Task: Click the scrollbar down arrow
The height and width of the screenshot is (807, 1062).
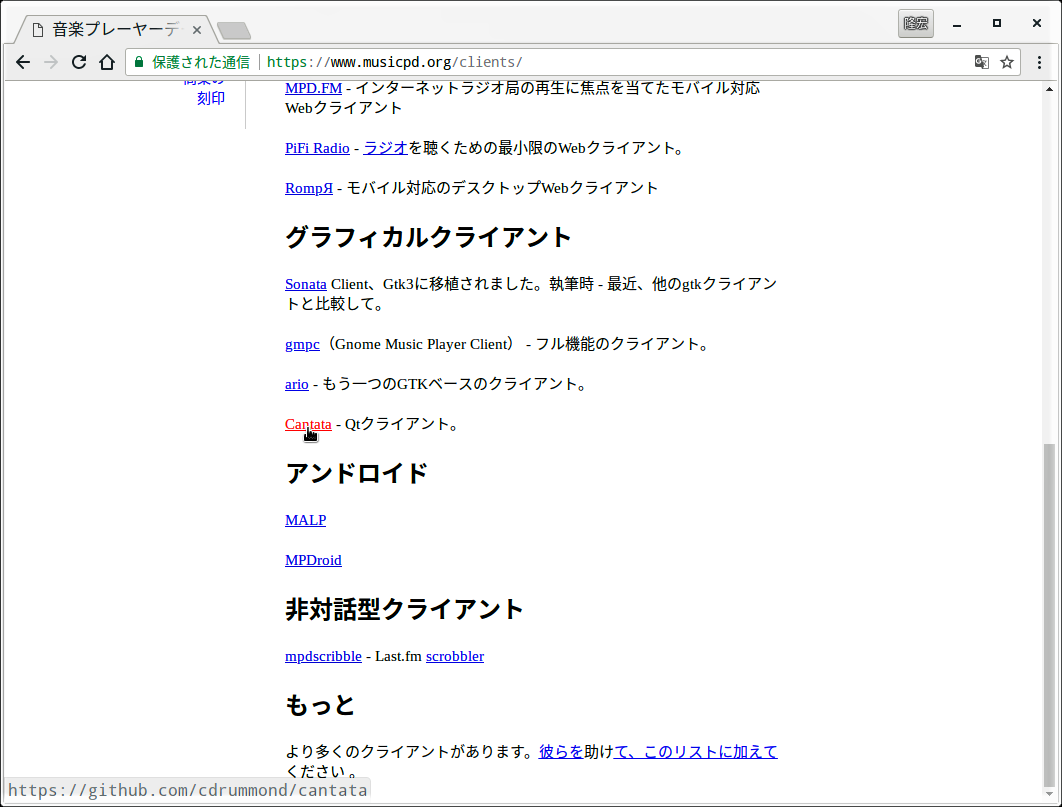Action: (x=1049, y=795)
